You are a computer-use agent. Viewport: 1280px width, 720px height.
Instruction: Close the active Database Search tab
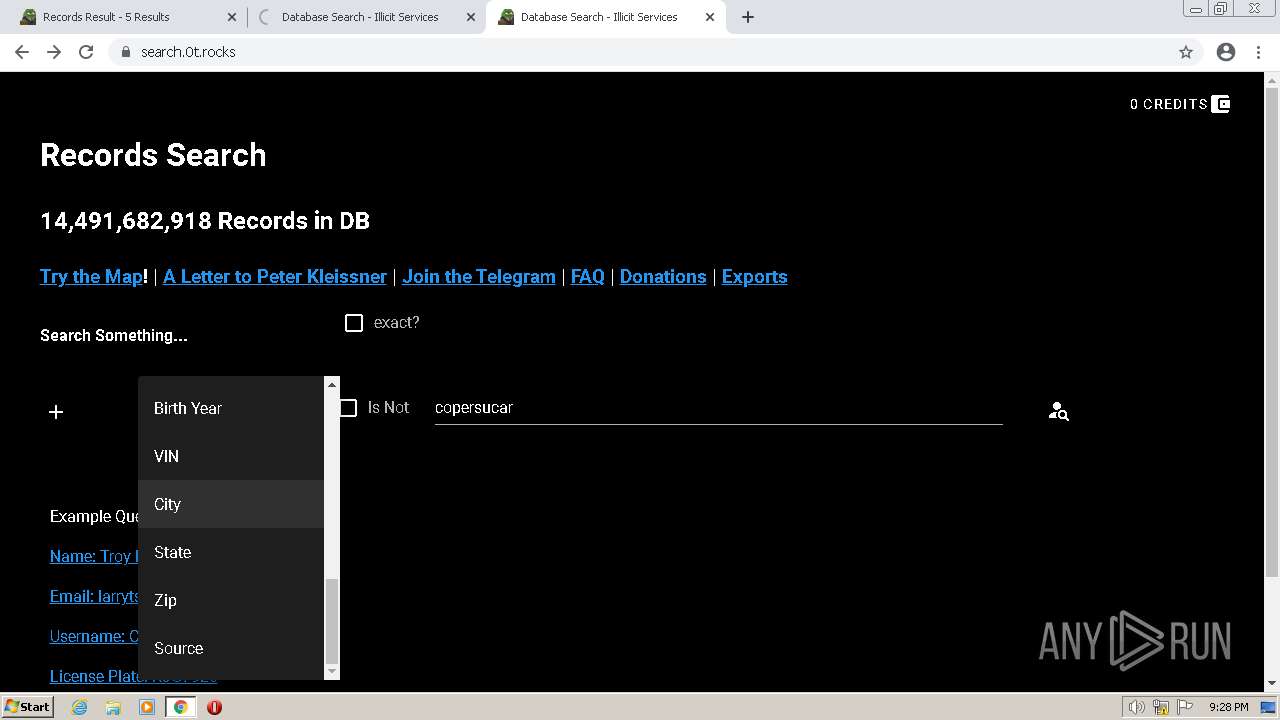click(x=710, y=17)
